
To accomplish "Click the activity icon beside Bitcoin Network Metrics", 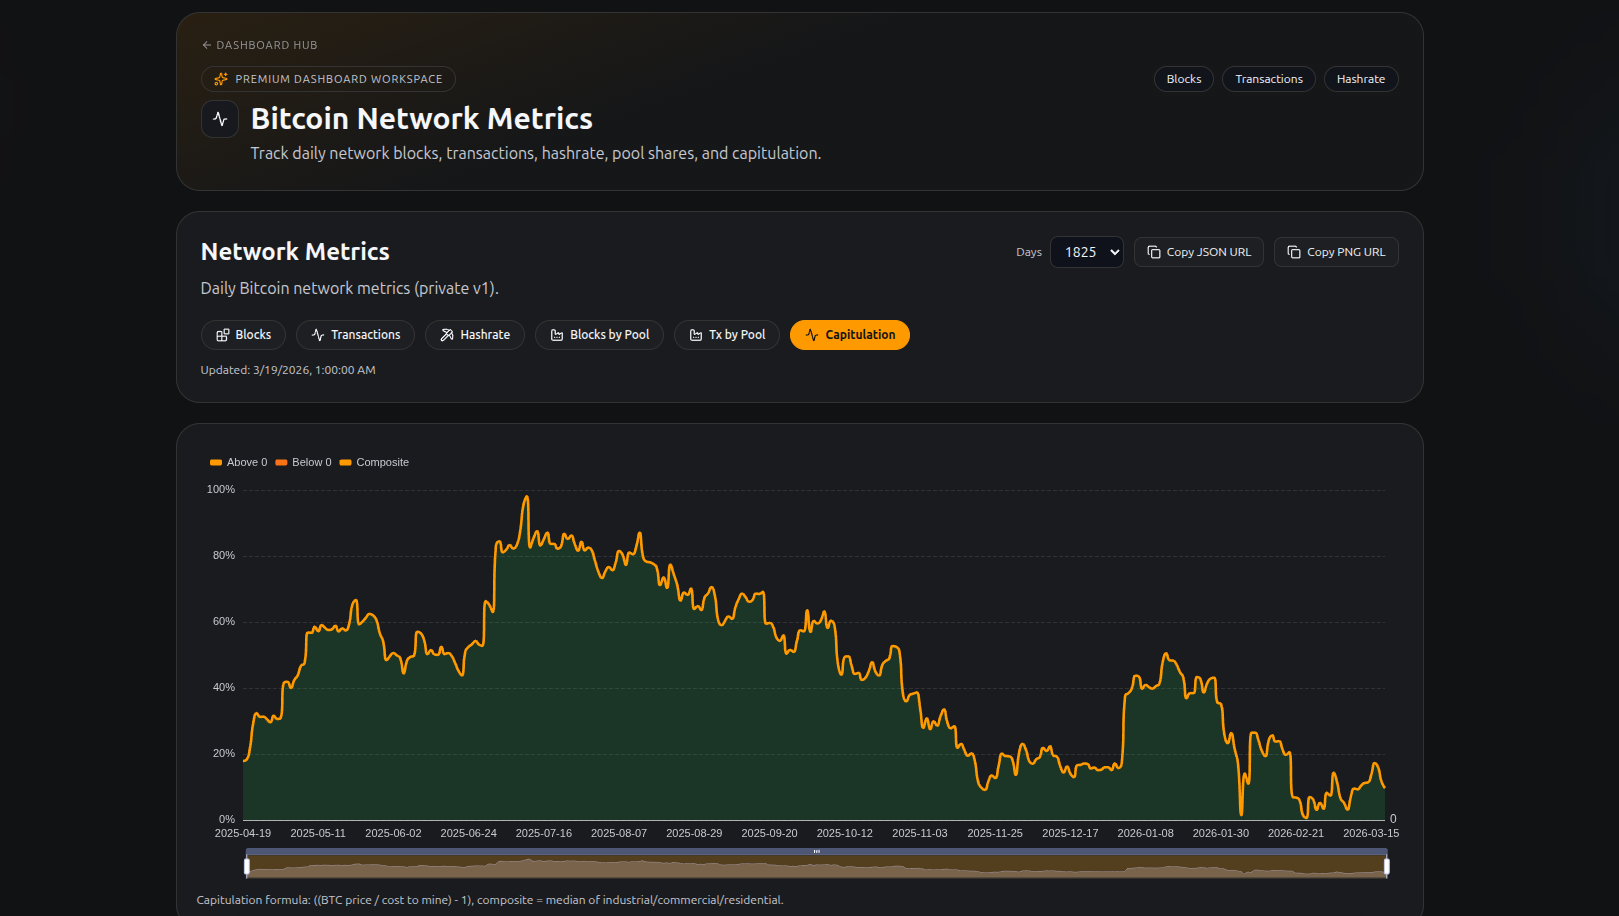I will [219, 118].
